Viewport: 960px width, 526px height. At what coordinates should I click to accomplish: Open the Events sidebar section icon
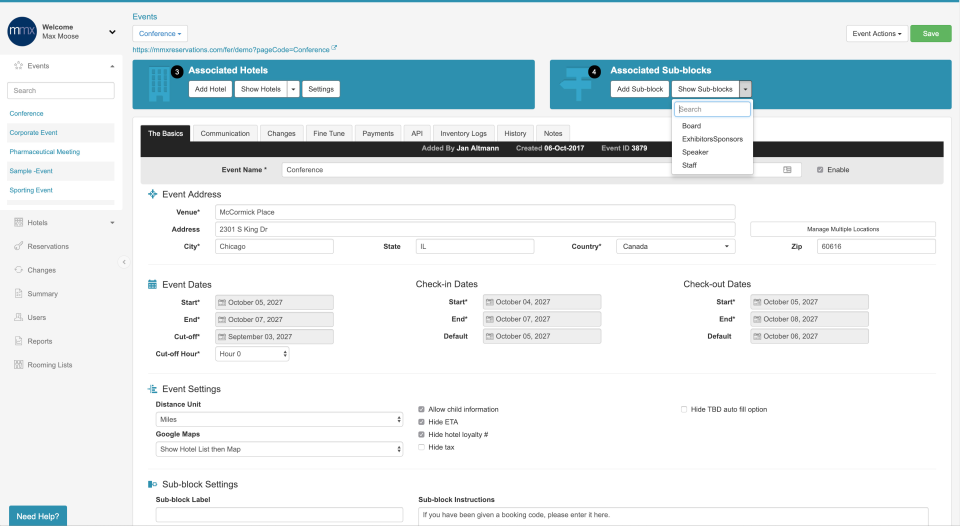pyautogui.click(x=18, y=66)
